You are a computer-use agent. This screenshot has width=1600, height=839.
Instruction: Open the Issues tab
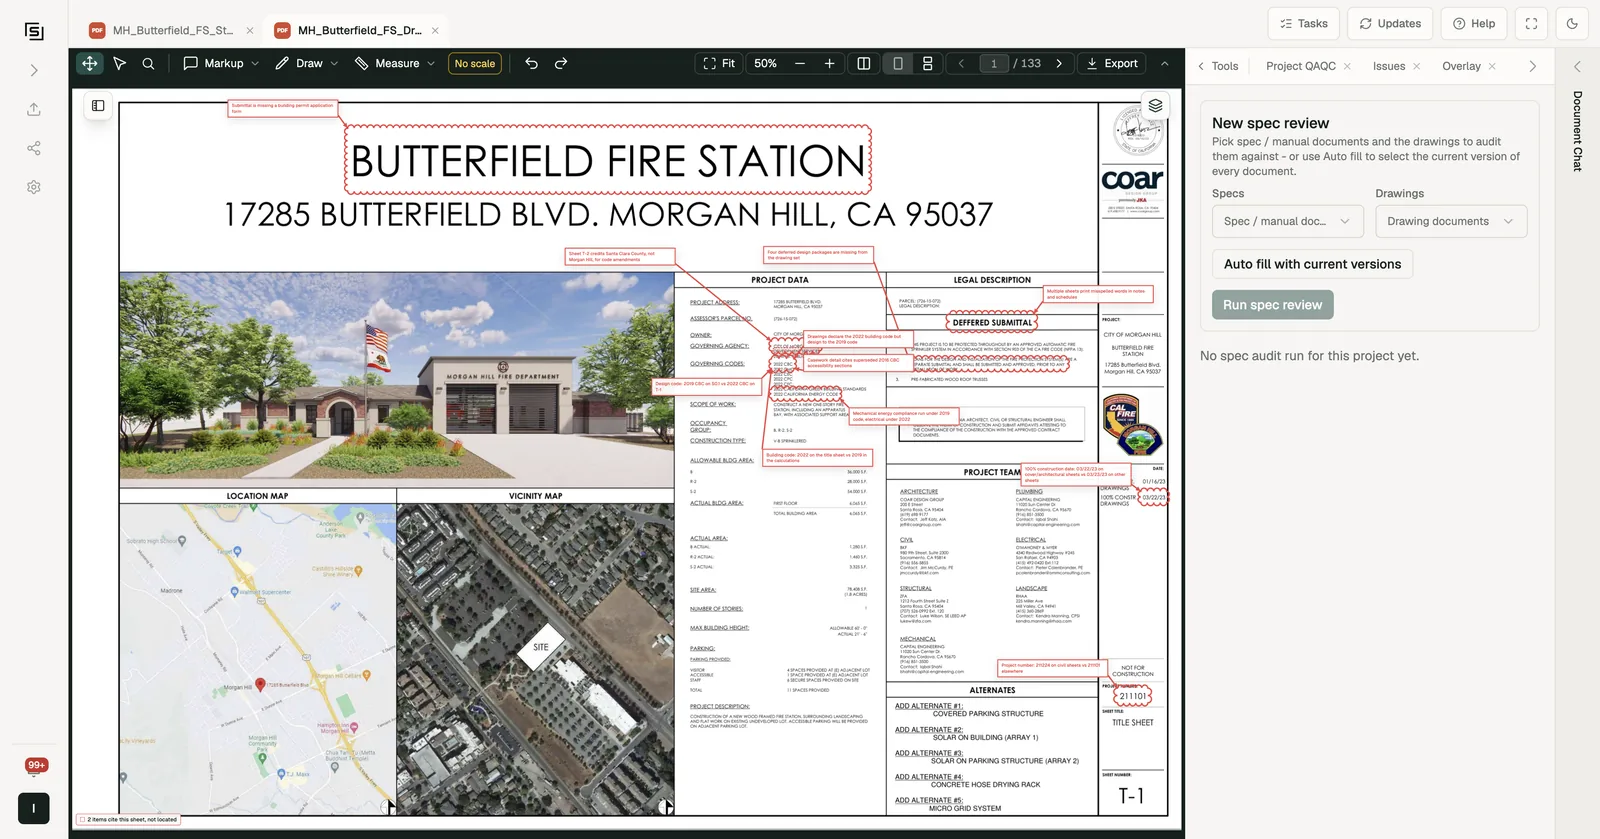click(x=1389, y=66)
